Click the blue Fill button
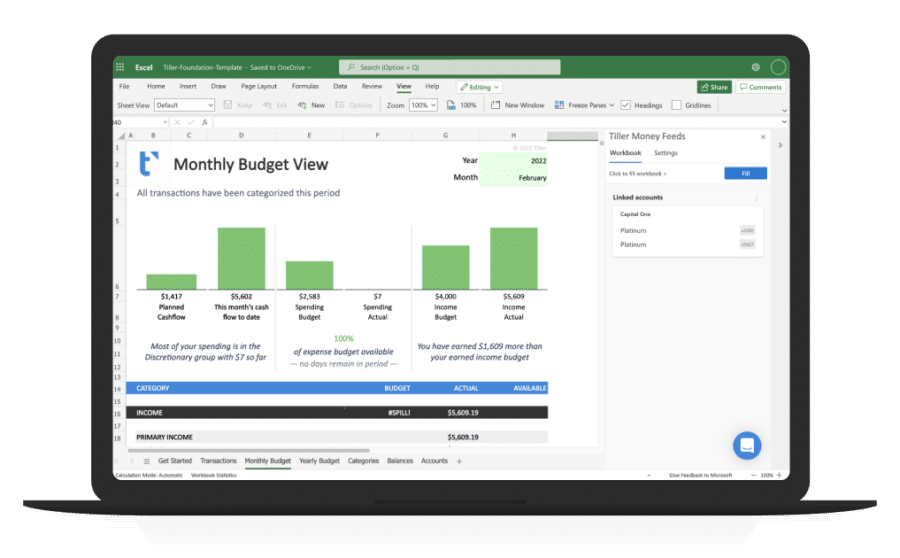The height and width of the screenshot is (558, 900). point(745,173)
